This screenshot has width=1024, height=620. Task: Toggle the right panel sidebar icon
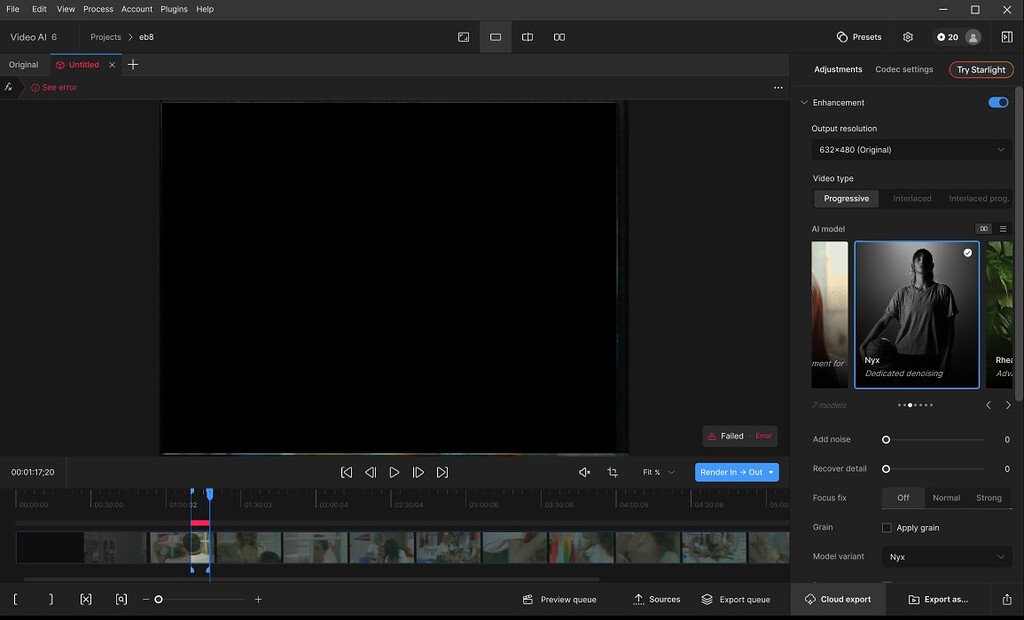coord(1006,37)
